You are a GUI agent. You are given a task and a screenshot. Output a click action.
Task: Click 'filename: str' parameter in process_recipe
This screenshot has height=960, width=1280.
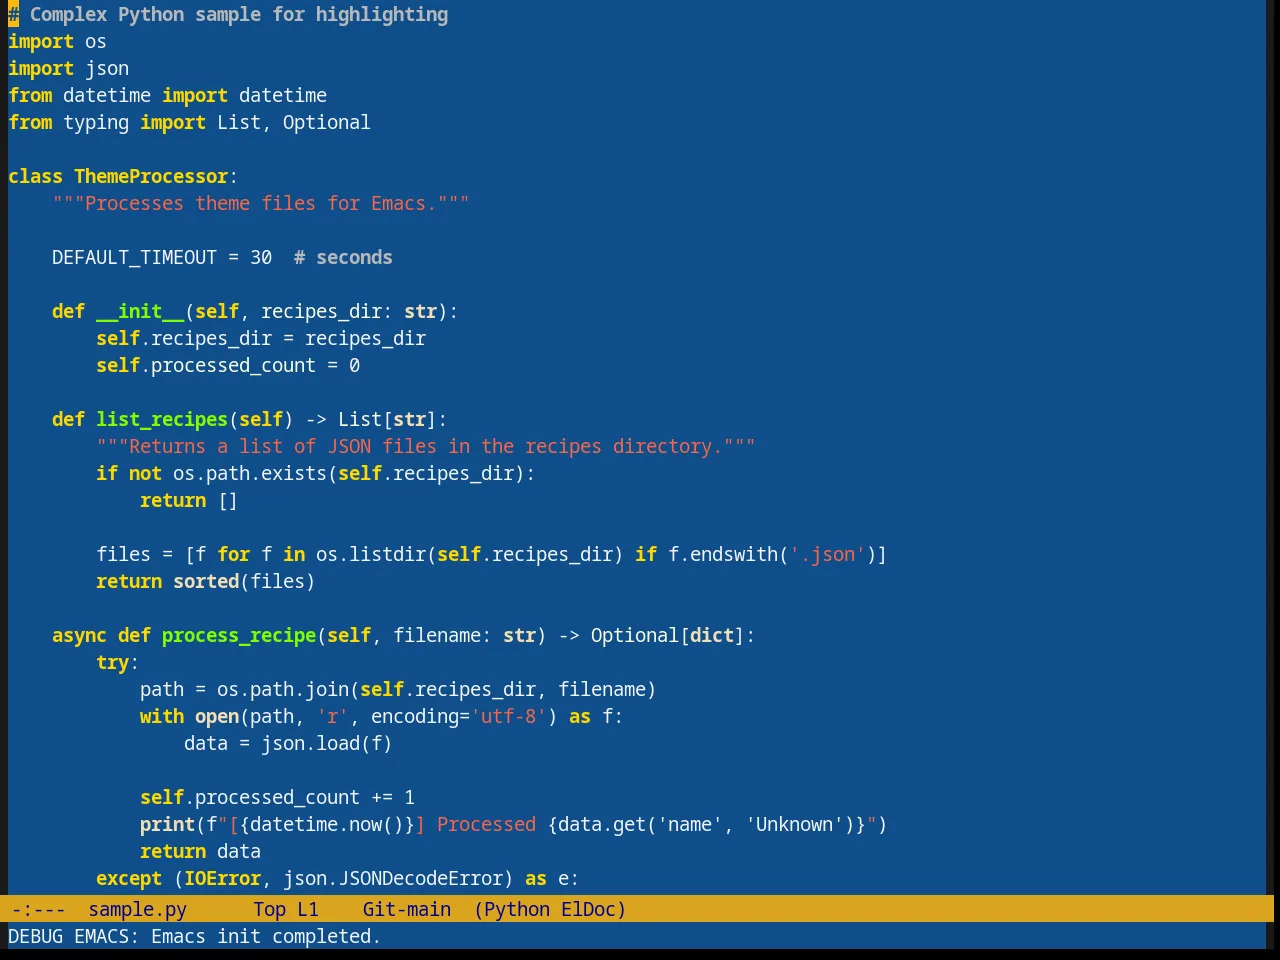(464, 635)
